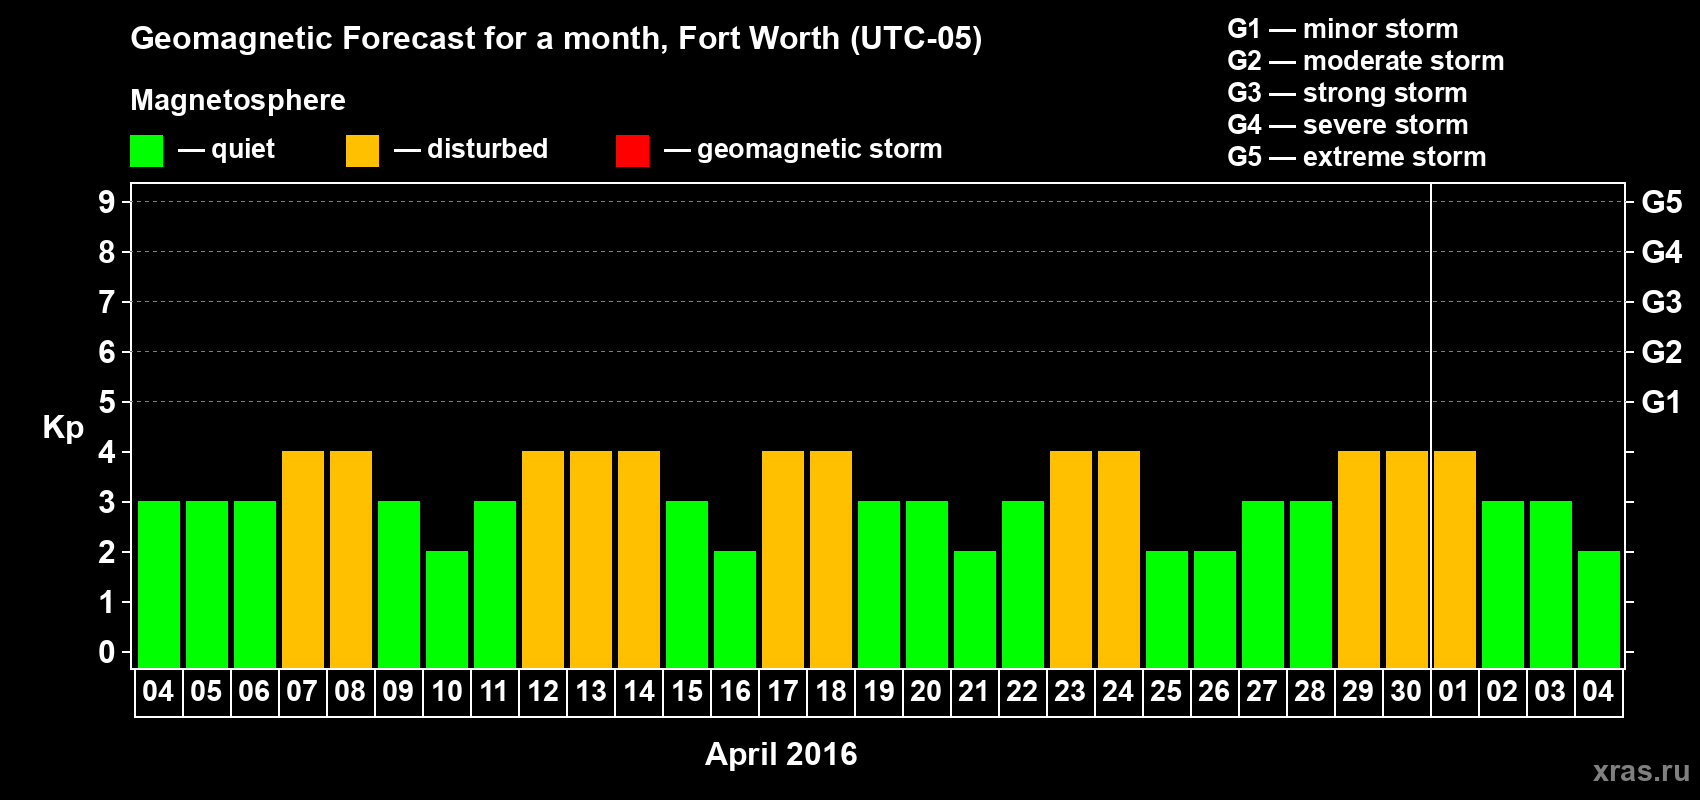Click the 'Magnetosphere' heading
This screenshot has width=1700, height=800.
tap(238, 100)
